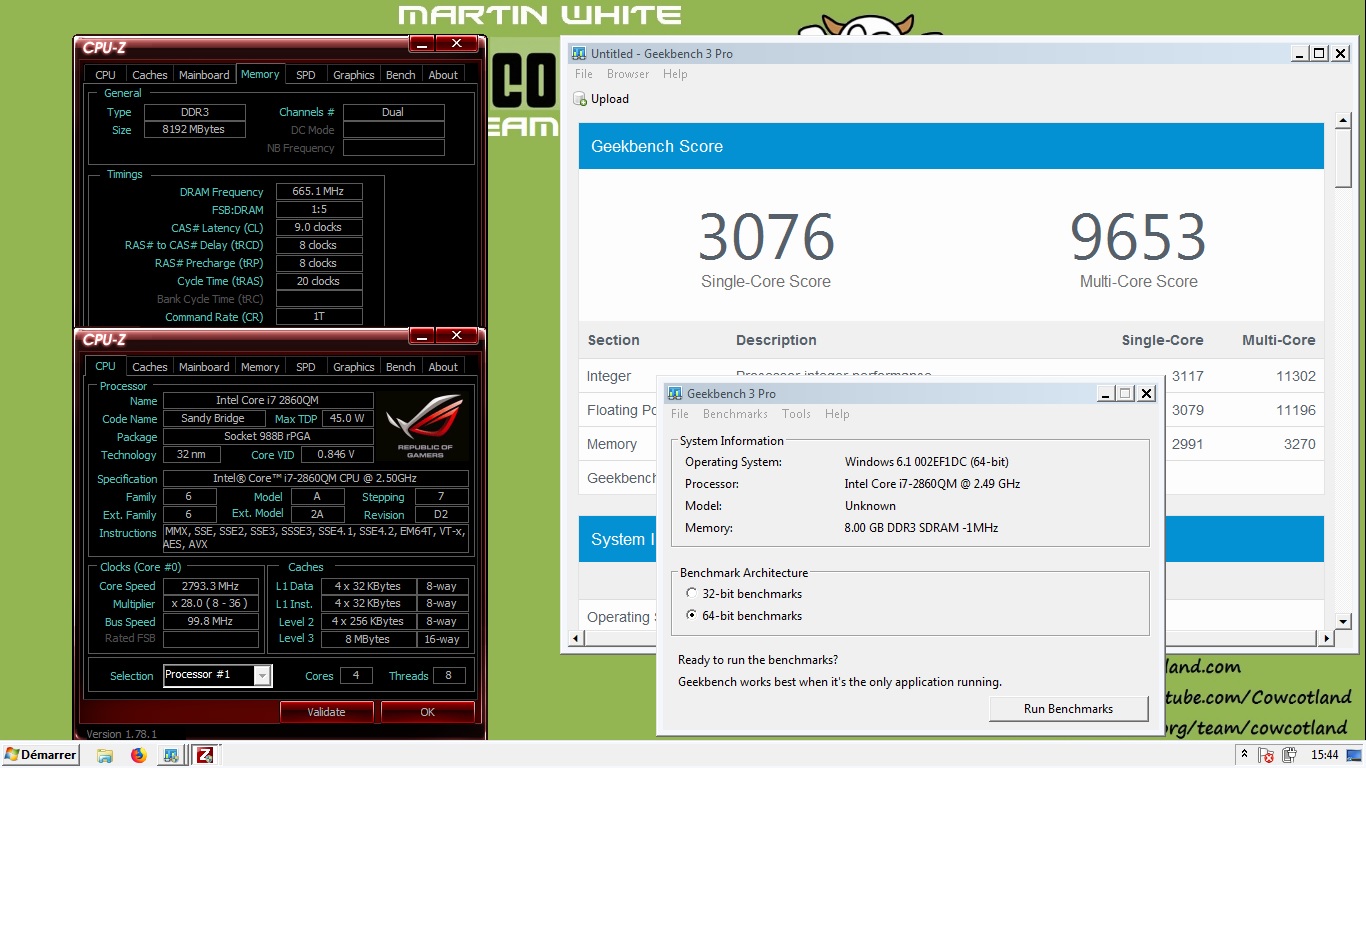Switch to About tab in upper CPU-Z window
The image size is (1366, 931).
443,75
